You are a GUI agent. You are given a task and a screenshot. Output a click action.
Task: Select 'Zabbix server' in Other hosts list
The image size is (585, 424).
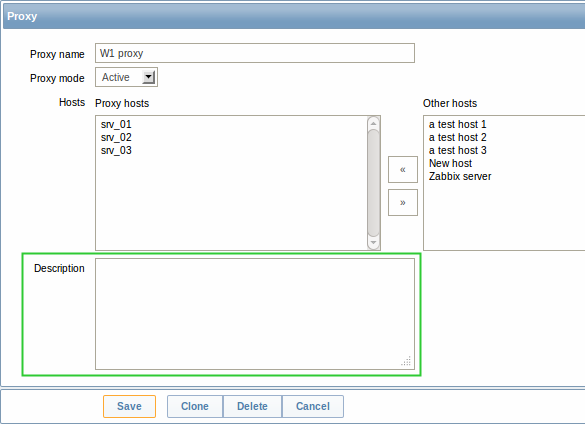pyautogui.click(x=460, y=177)
